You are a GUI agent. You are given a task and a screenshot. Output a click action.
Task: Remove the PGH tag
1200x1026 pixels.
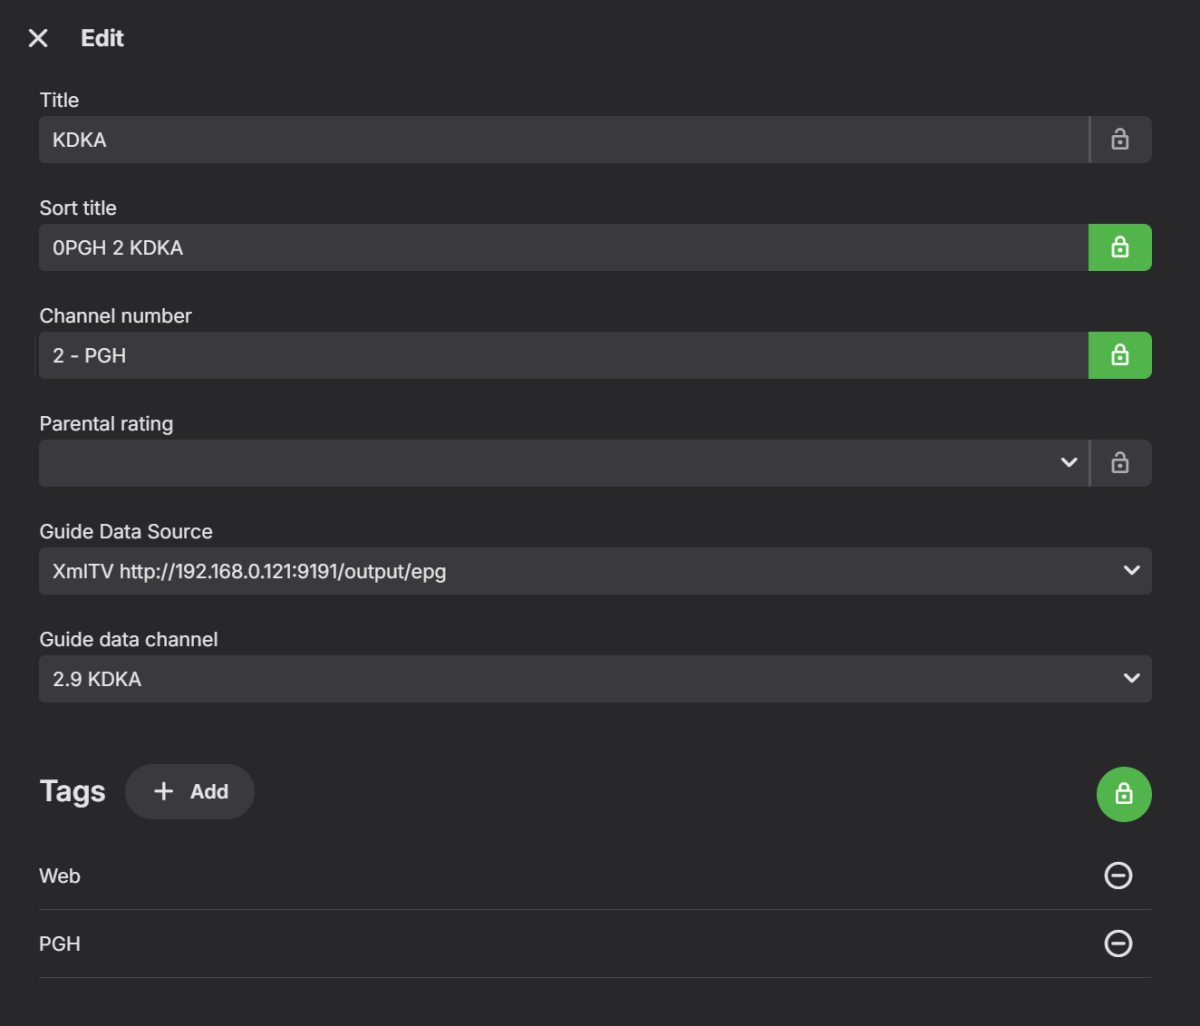coord(1118,944)
